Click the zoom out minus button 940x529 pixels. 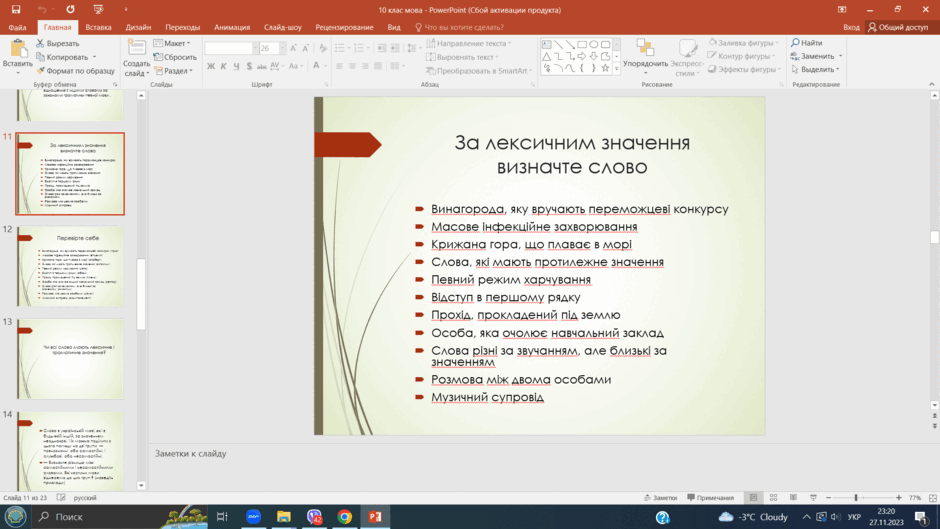(x=828, y=498)
